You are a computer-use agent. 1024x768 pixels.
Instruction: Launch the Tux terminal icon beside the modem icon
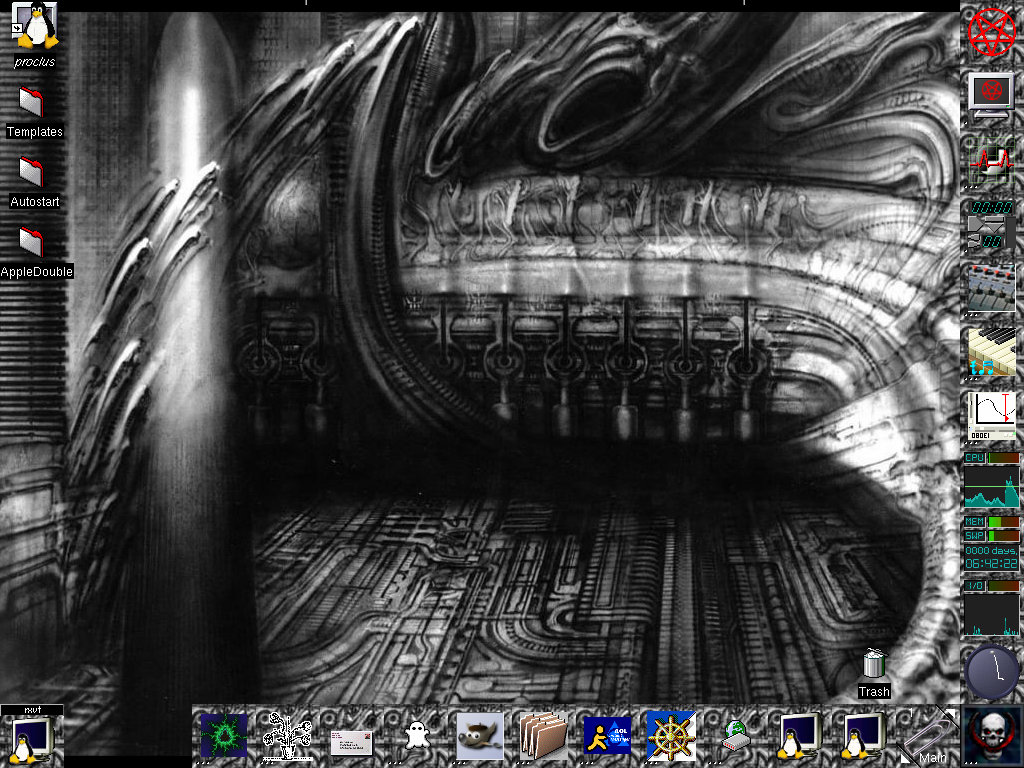[799, 736]
